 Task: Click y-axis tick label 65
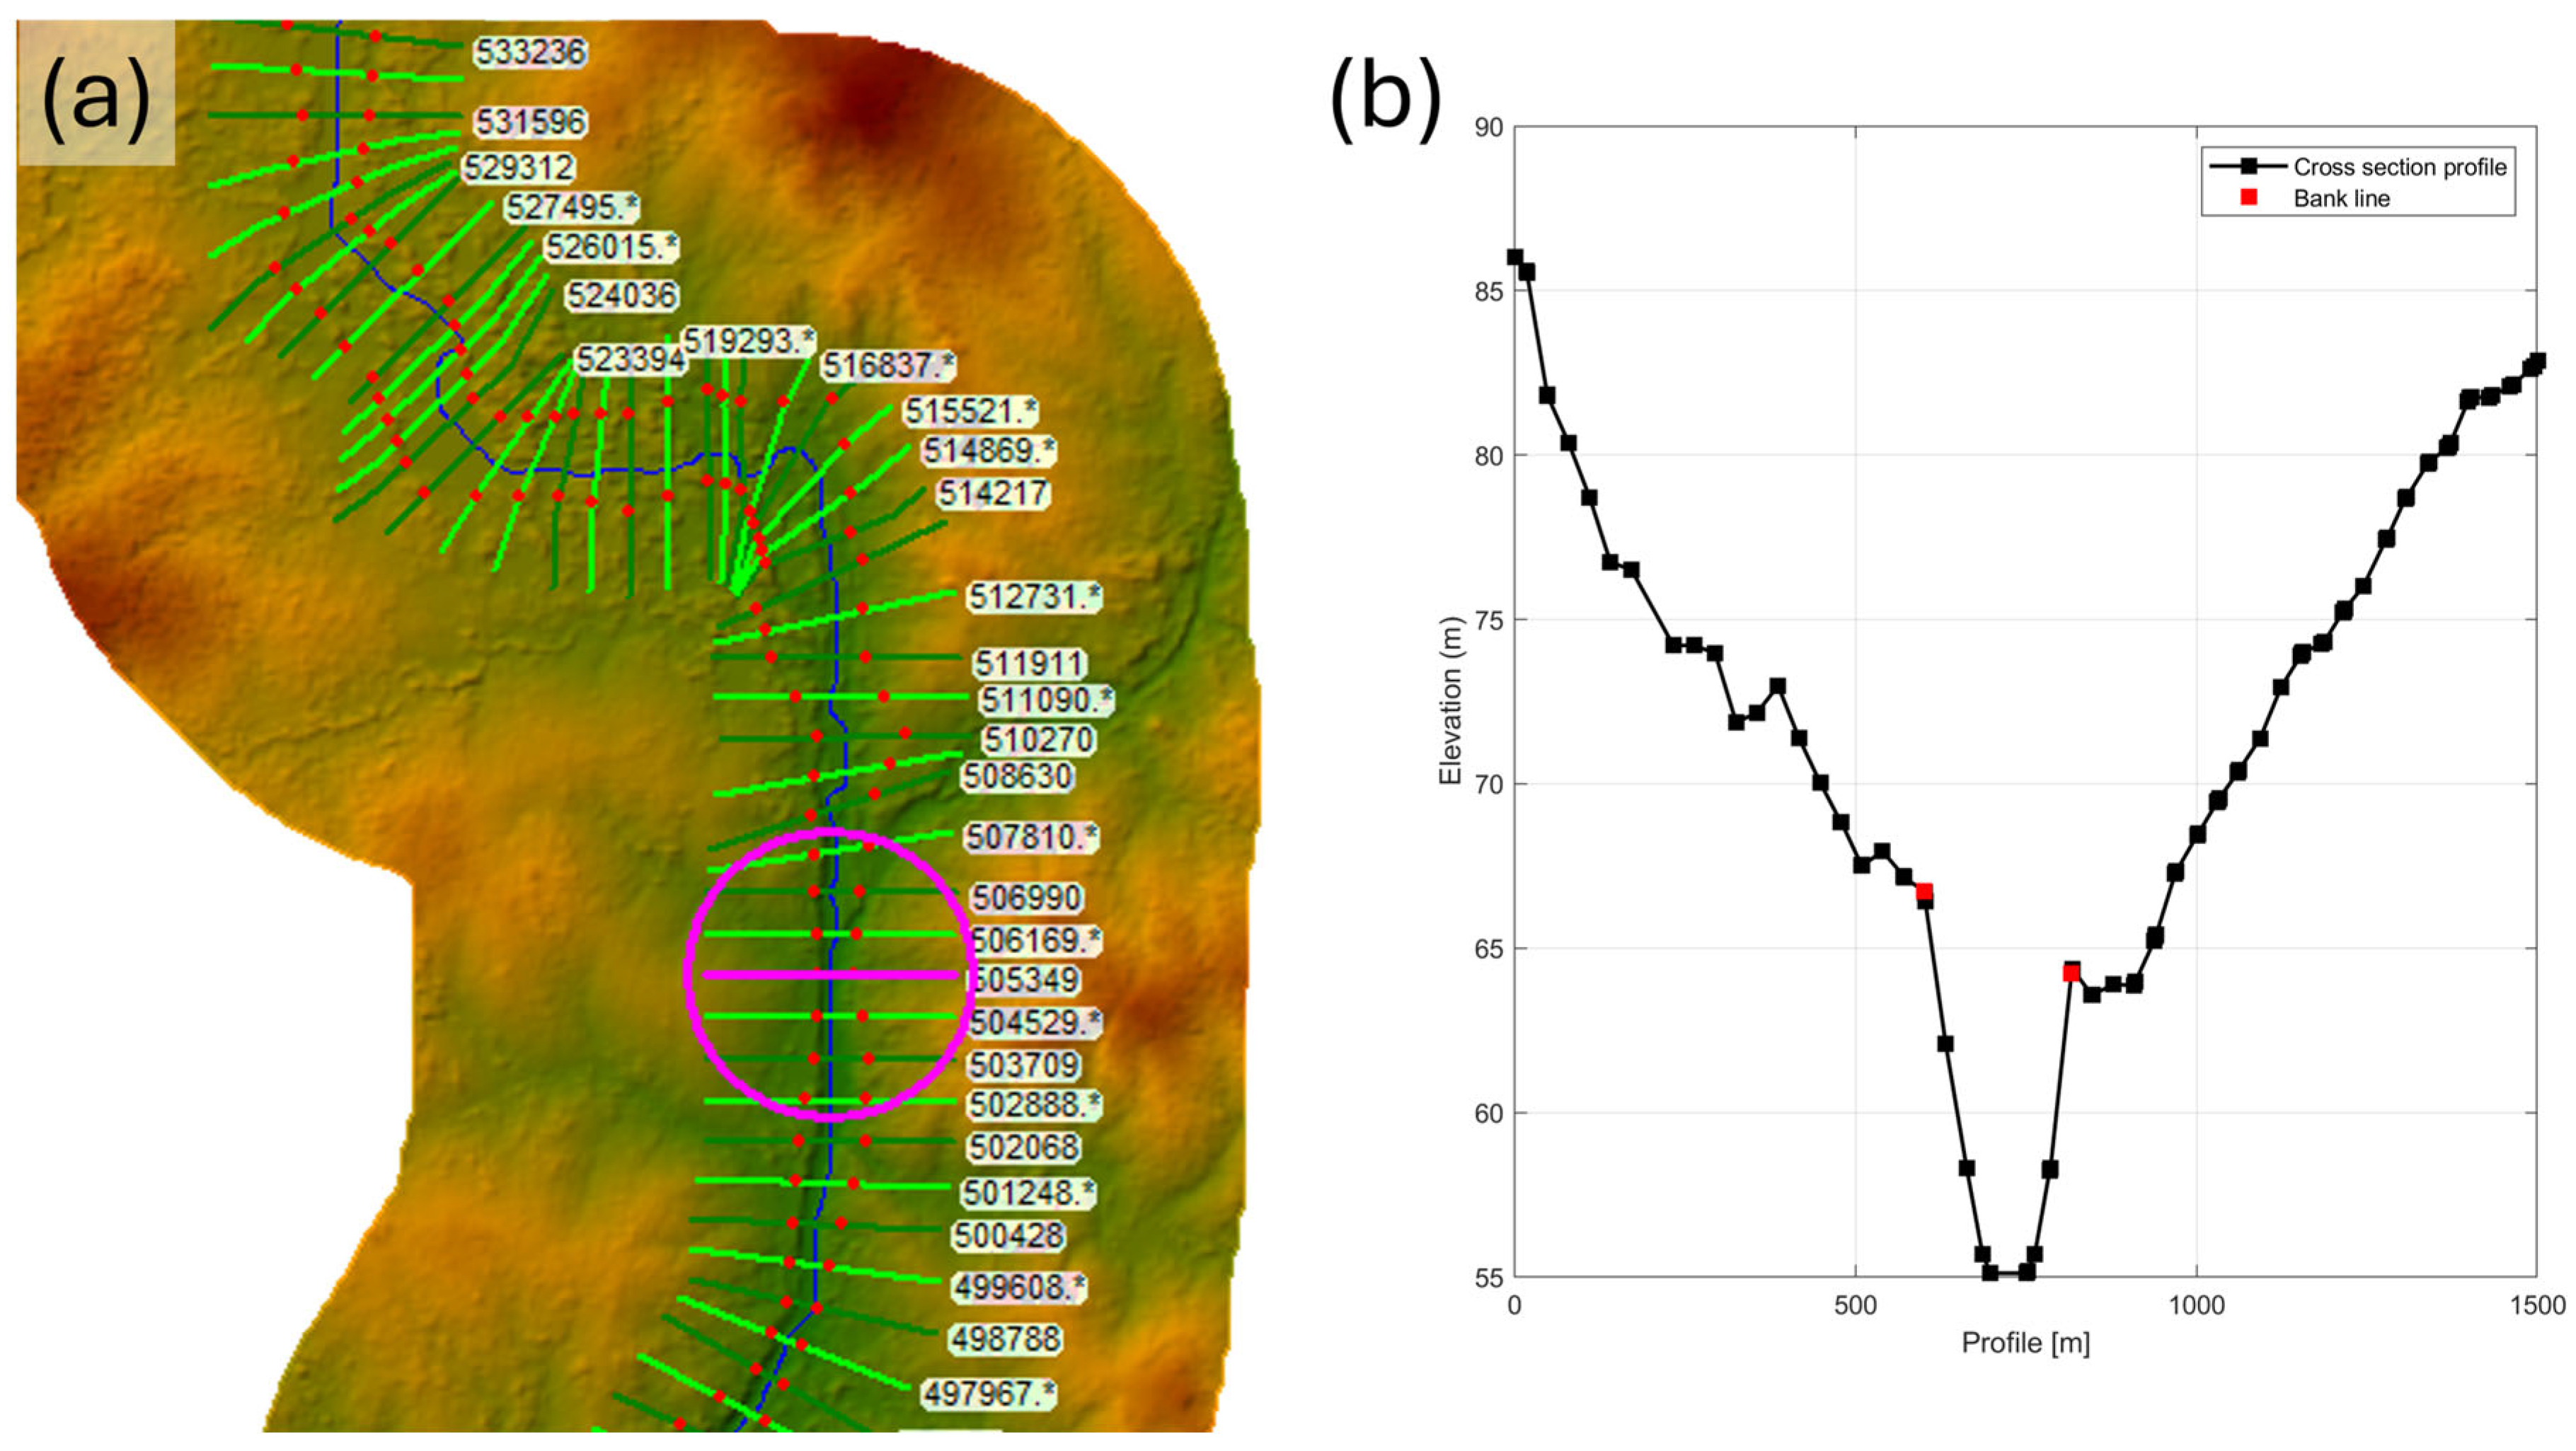coord(1489,949)
